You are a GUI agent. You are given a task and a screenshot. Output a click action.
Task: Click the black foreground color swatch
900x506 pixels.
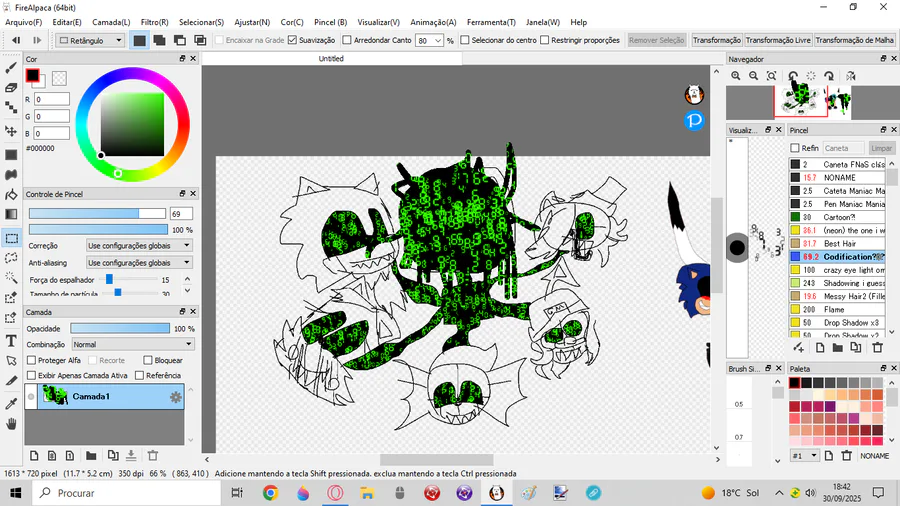click(32, 75)
